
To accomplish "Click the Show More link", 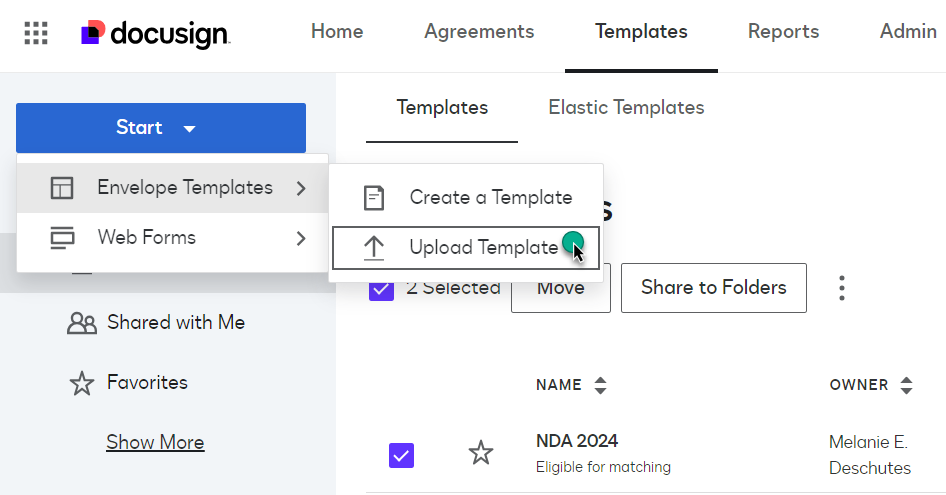I will tap(155, 442).
